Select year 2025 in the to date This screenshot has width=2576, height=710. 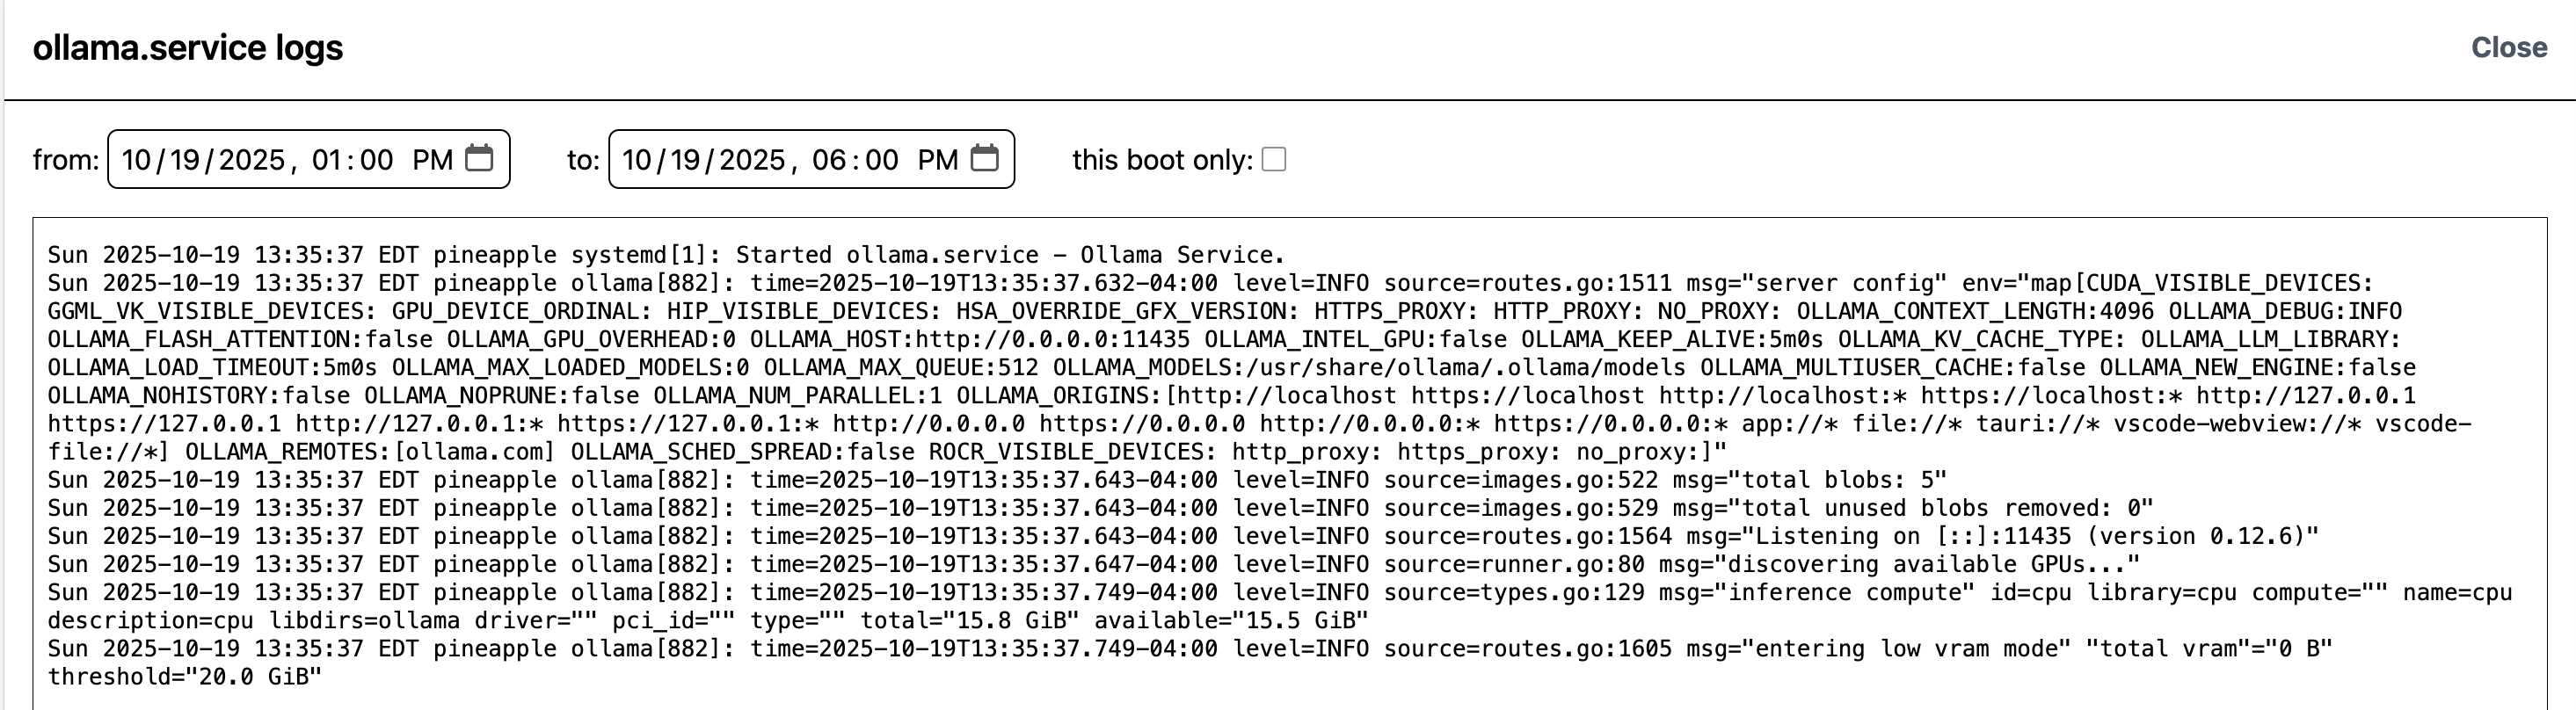(x=753, y=160)
